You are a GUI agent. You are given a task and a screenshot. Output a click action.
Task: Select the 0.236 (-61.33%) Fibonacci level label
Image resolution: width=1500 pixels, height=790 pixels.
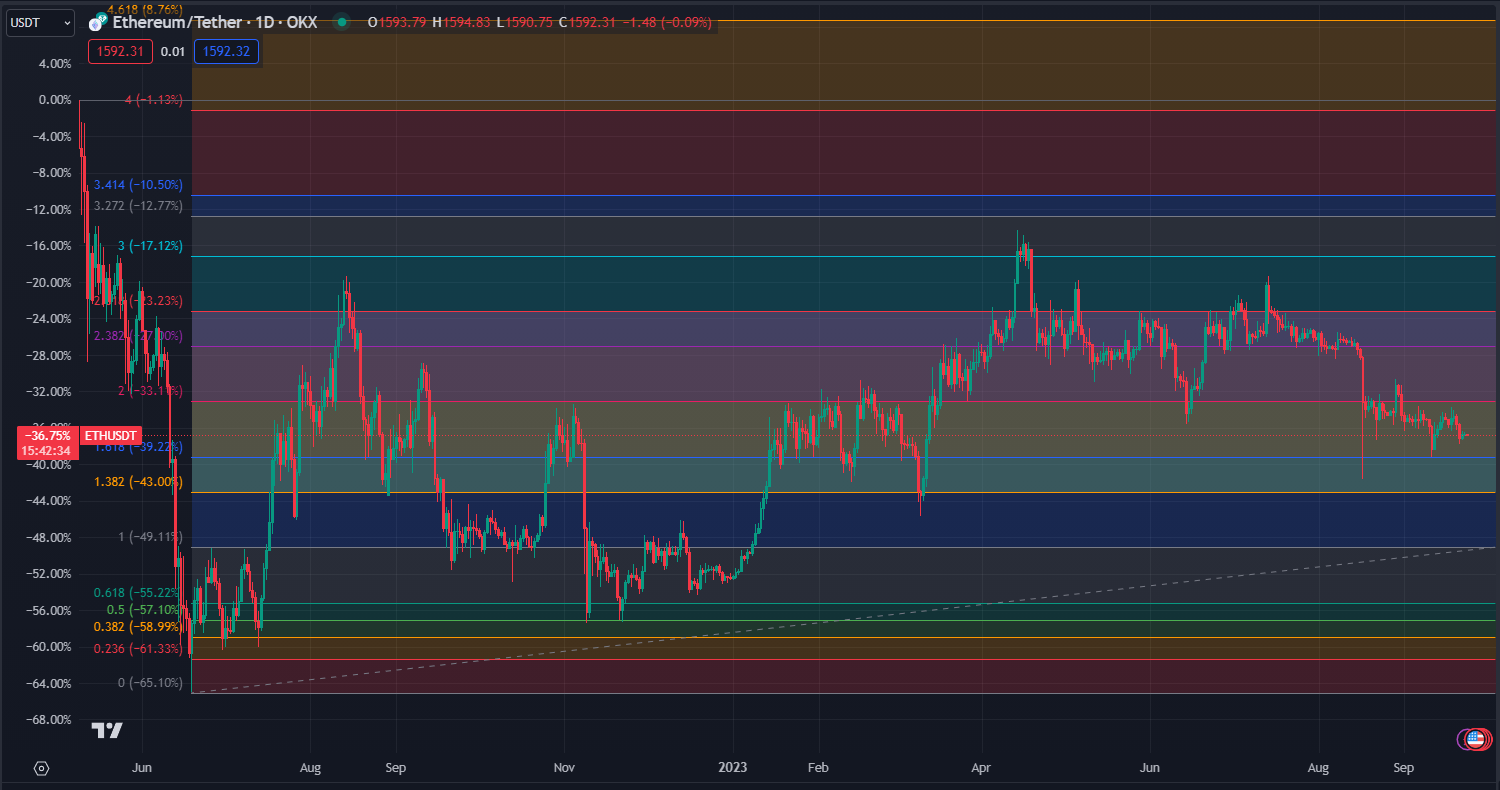click(x=138, y=649)
